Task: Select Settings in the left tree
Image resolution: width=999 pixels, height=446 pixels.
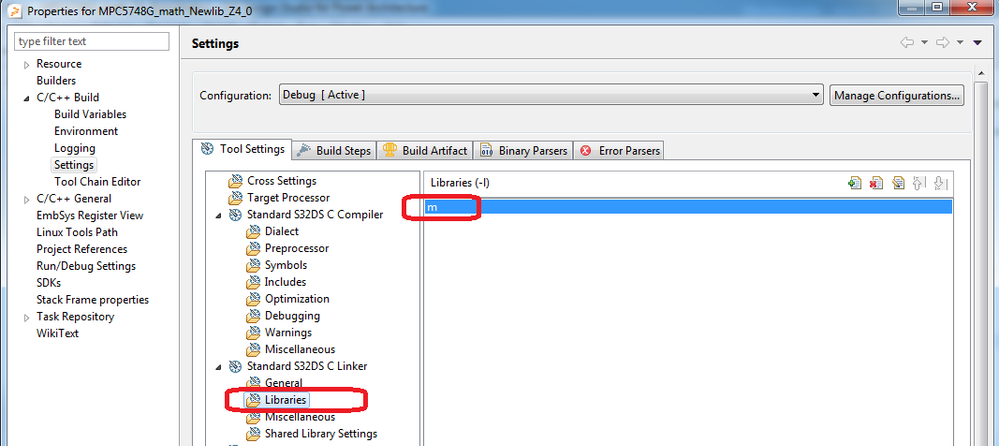Action: pos(74,164)
